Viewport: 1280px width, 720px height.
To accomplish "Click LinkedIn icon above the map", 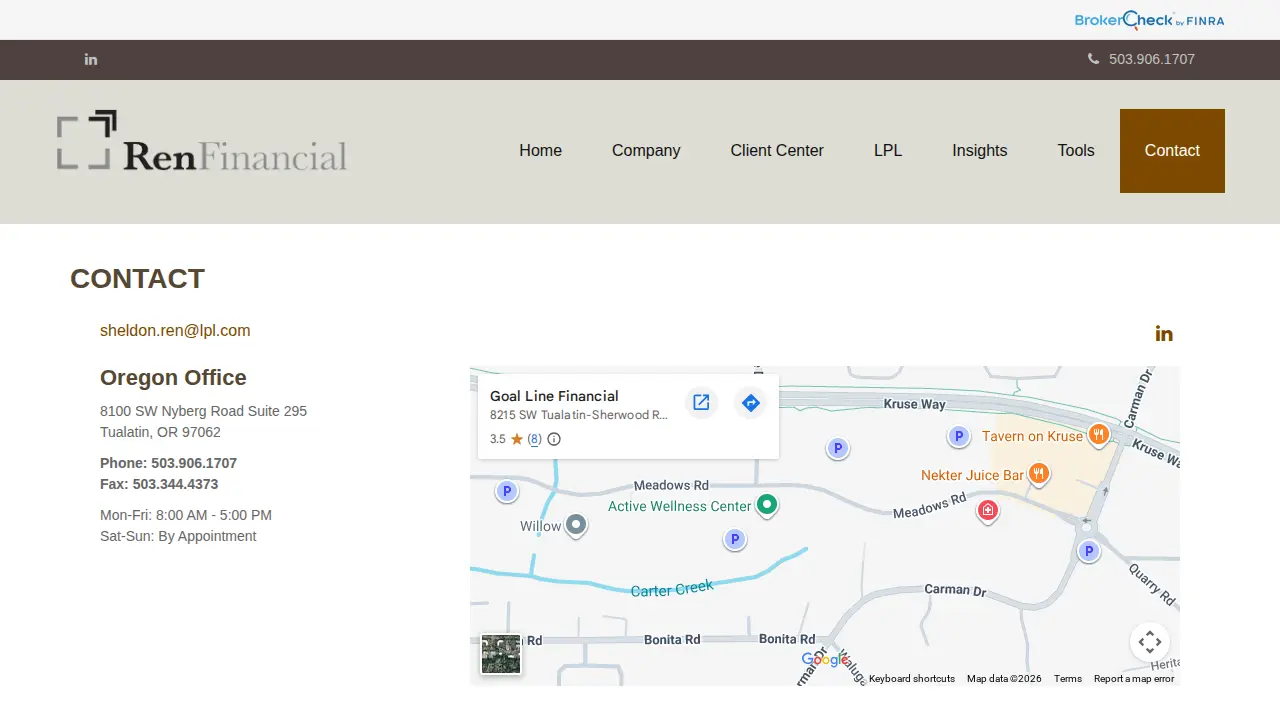I will 1164,333.
